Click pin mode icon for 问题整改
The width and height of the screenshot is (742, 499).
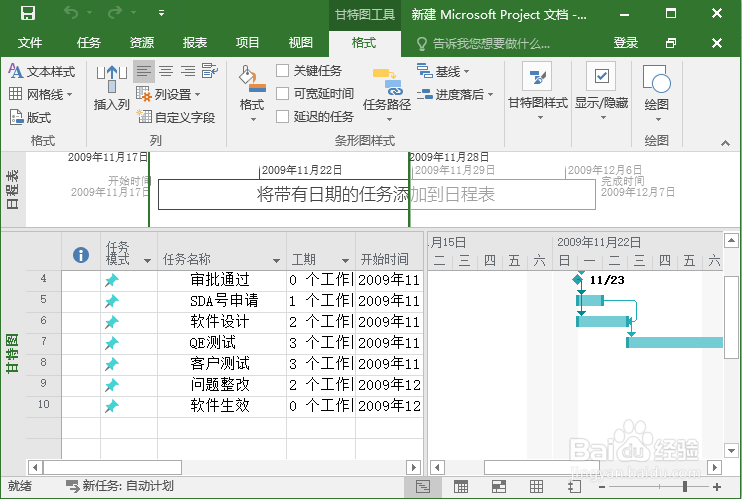112,385
